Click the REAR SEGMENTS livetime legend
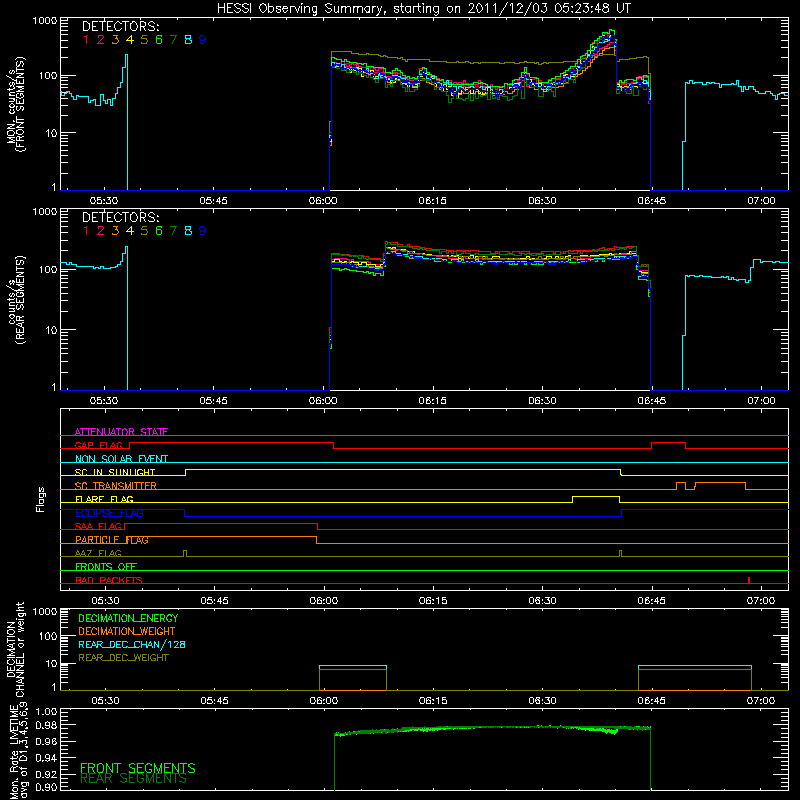 click(133, 779)
